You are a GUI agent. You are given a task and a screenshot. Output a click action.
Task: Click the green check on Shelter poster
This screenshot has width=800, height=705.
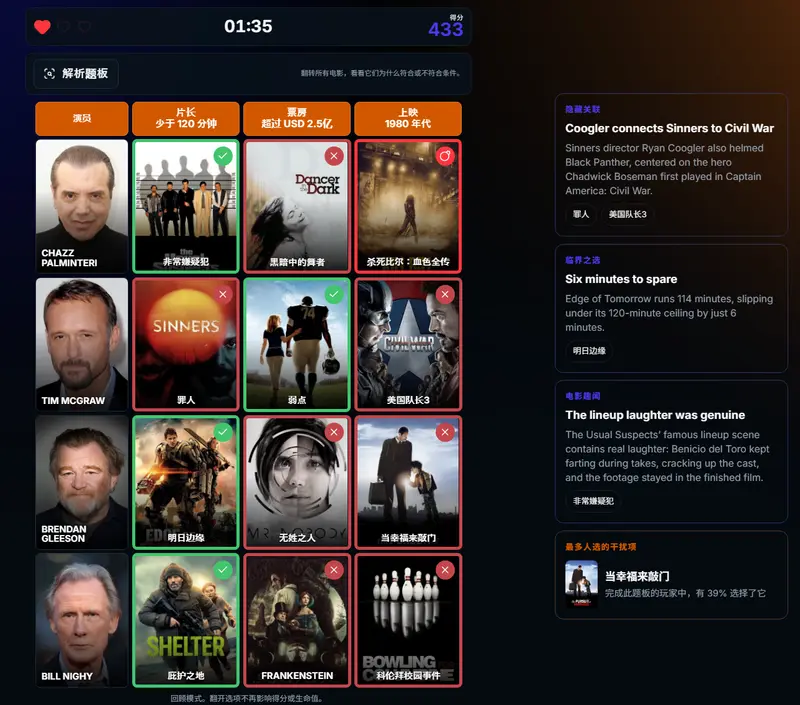pyautogui.click(x=223, y=570)
